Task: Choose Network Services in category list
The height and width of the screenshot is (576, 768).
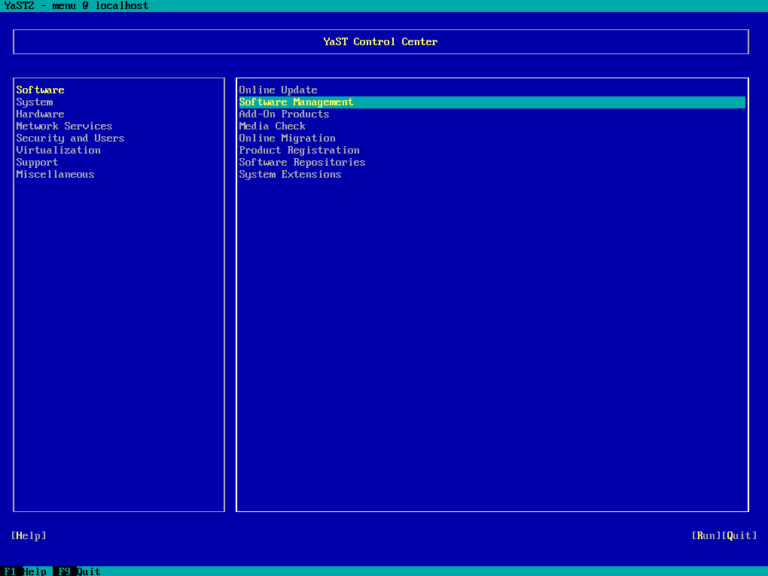Action: pos(64,126)
